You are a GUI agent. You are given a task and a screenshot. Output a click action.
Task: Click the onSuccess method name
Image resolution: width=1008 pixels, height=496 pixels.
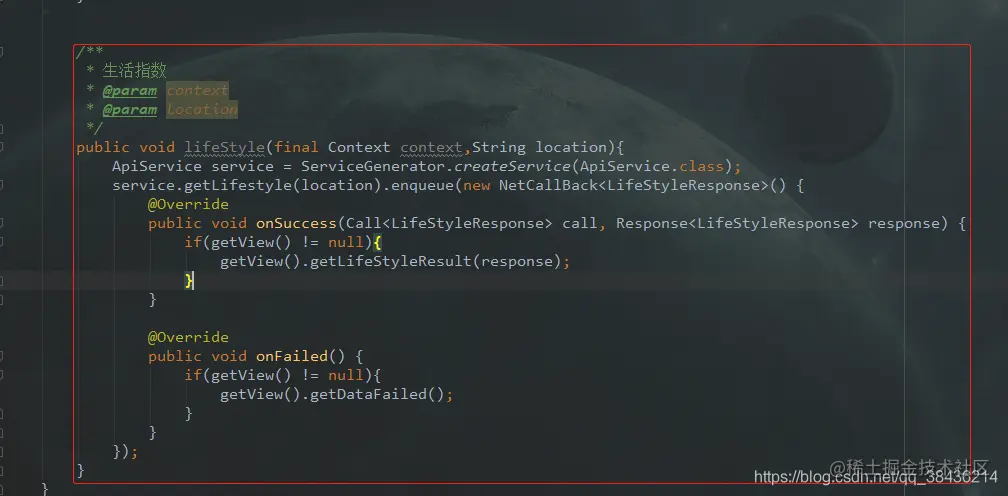click(296, 224)
